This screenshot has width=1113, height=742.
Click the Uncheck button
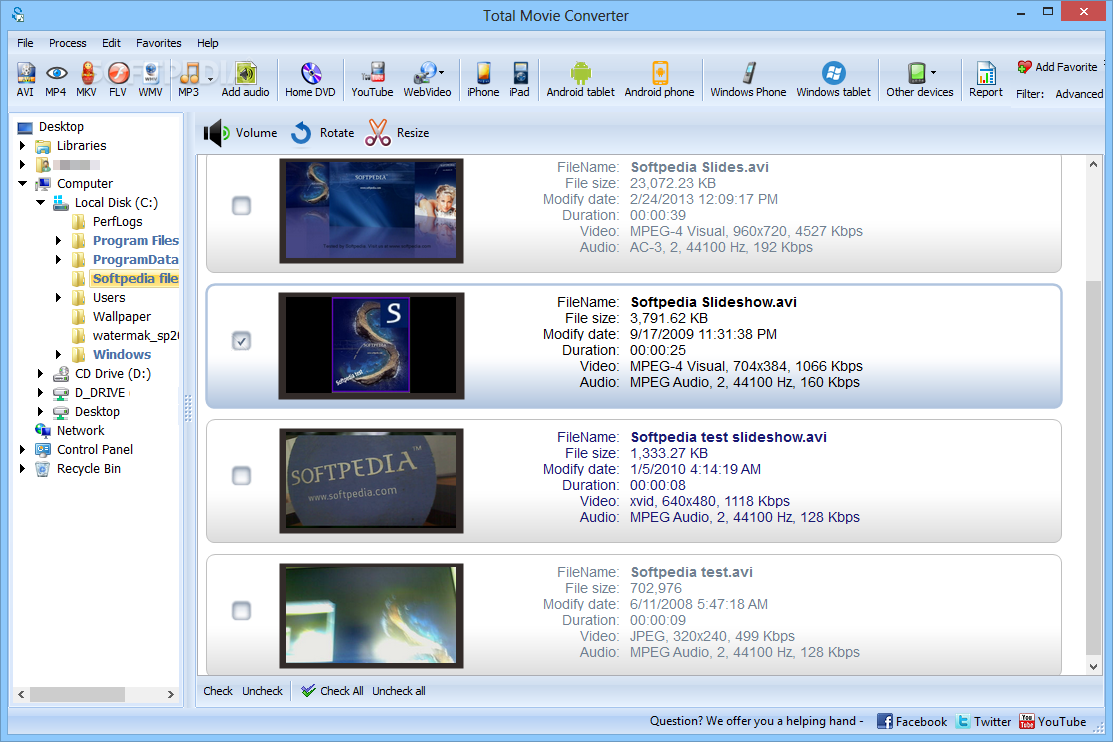tap(262, 691)
